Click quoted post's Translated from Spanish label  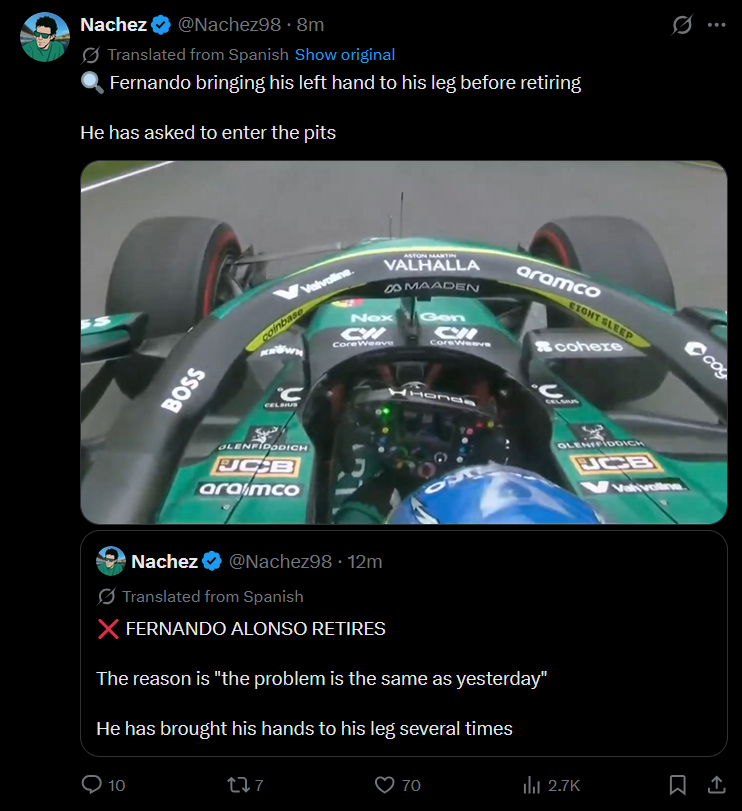point(213,596)
